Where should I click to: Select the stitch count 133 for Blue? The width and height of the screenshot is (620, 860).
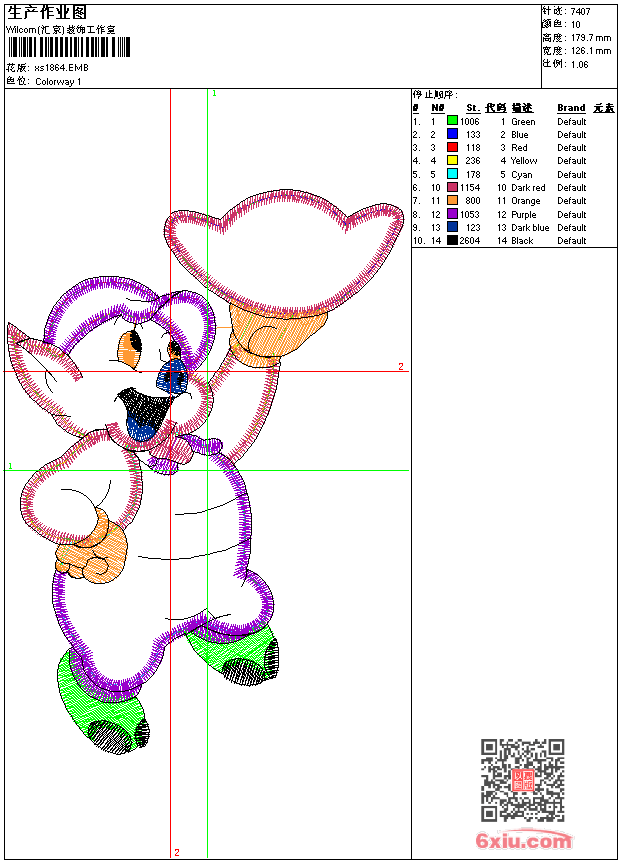pyautogui.click(x=473, y=135)
